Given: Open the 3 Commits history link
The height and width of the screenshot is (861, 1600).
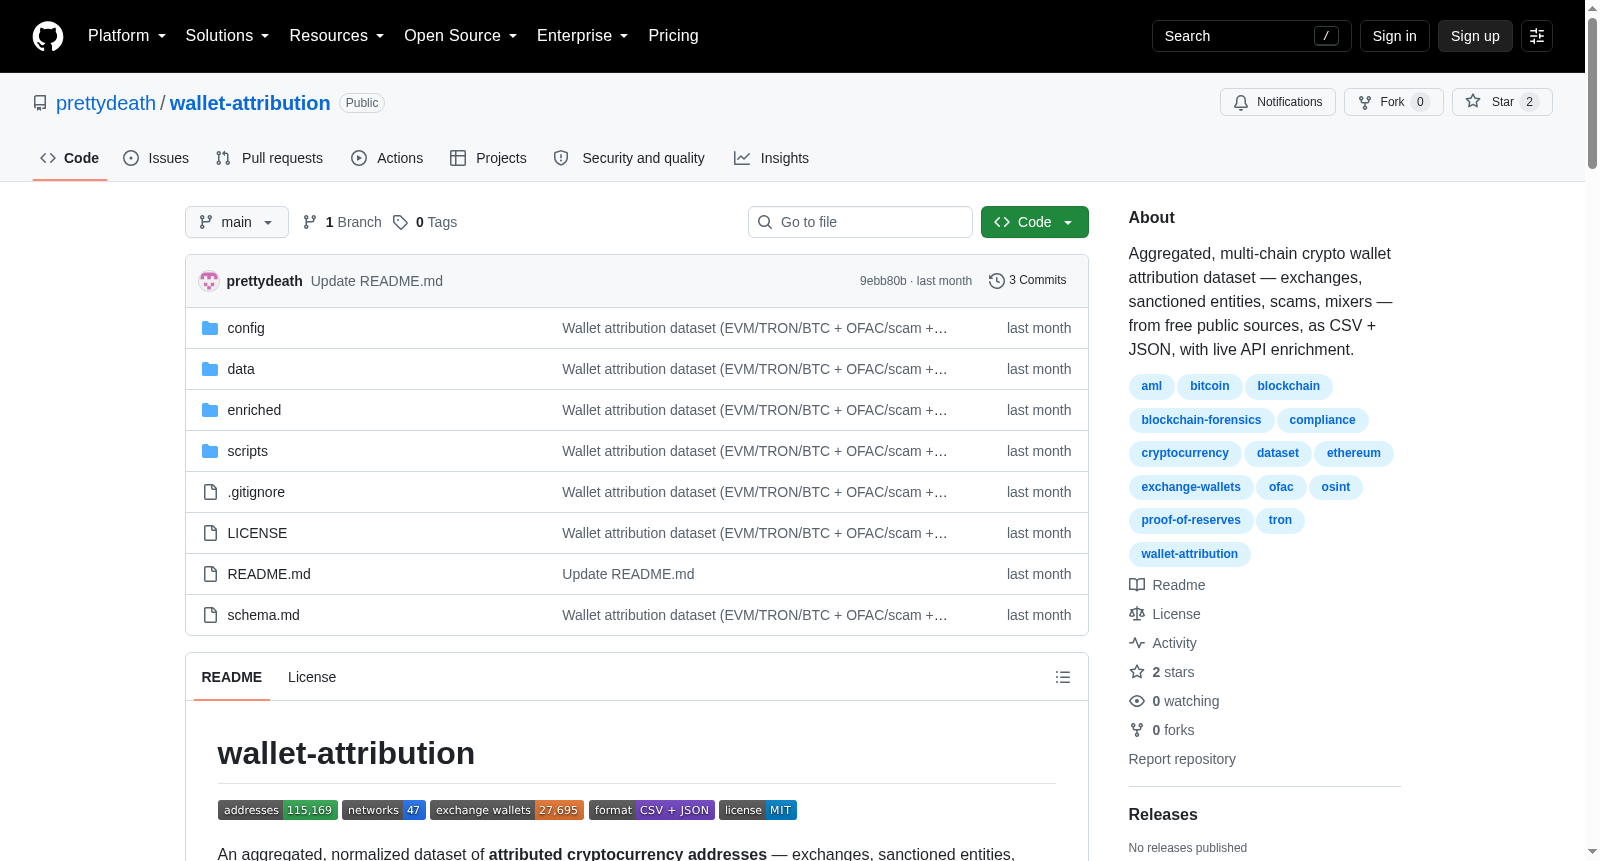Looking at the screenshot, I should pyautogui.click(x=1028, y=281).
